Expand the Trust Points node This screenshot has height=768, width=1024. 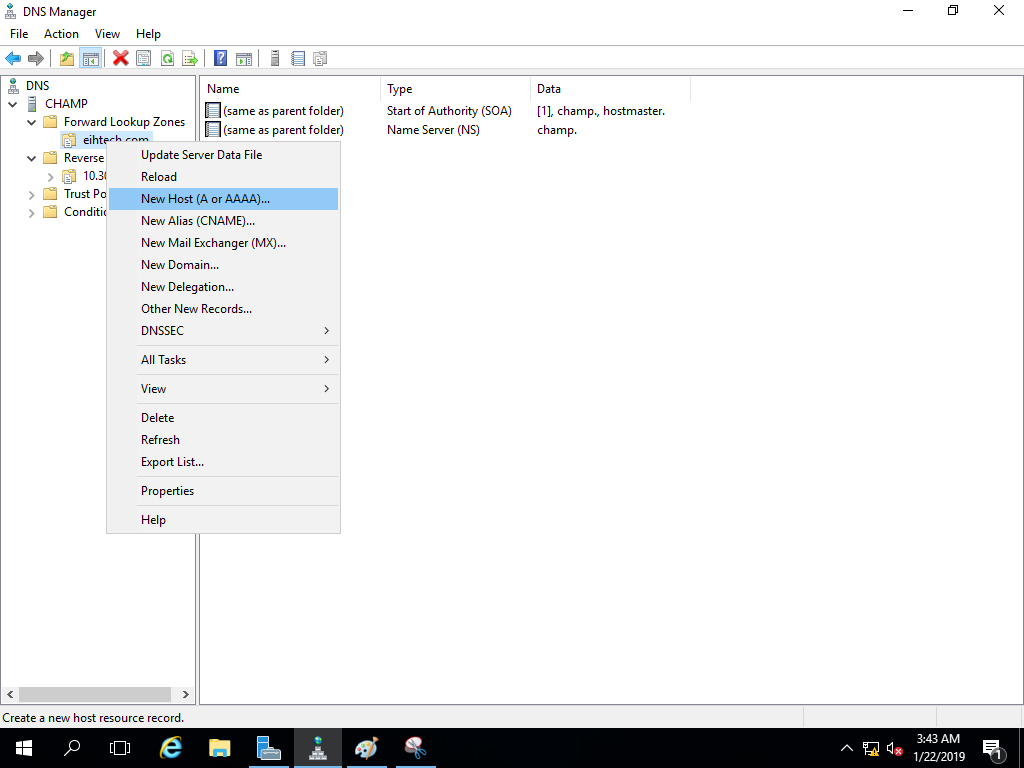[31, 195]
